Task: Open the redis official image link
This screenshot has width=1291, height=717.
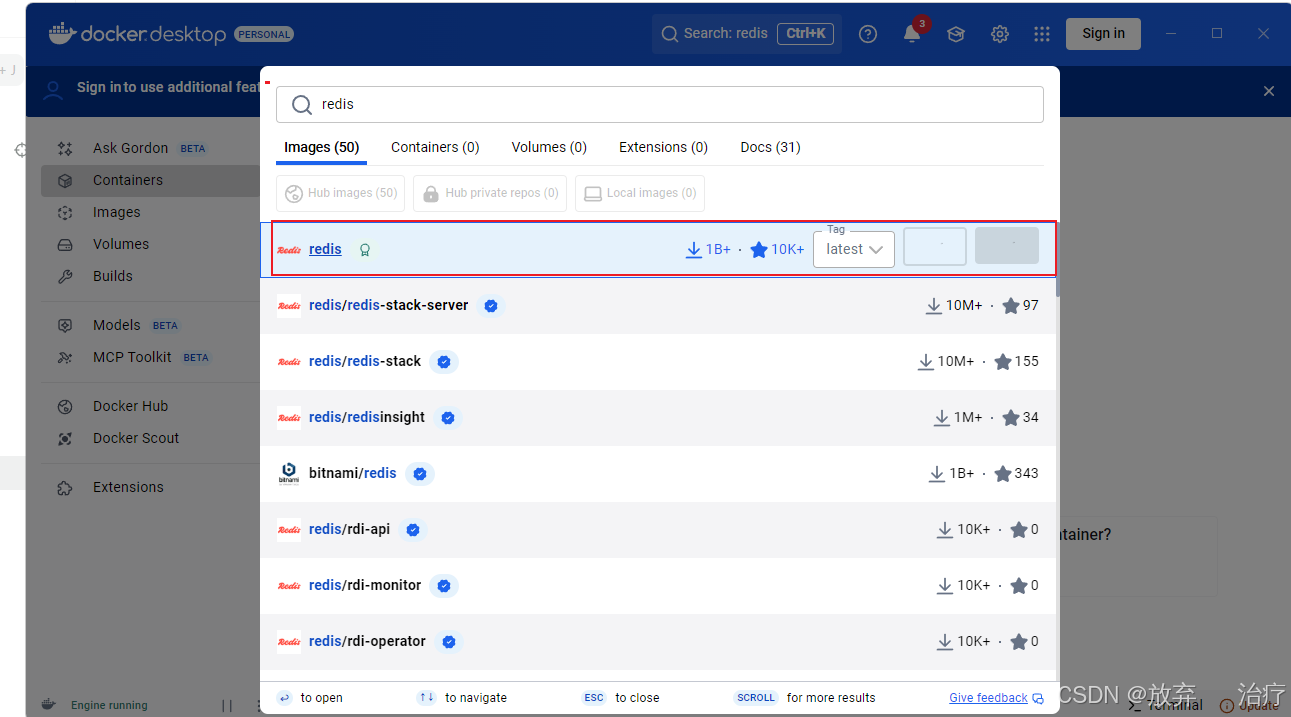Action: click(325, 249)
